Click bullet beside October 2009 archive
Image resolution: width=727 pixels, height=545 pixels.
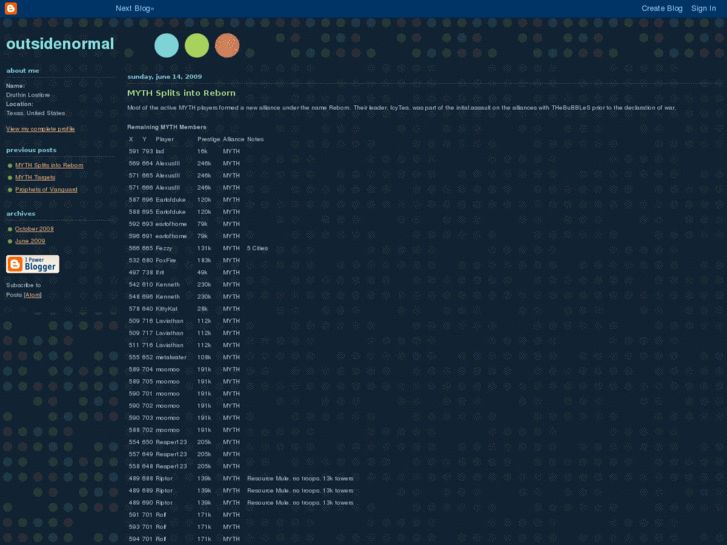10,229
